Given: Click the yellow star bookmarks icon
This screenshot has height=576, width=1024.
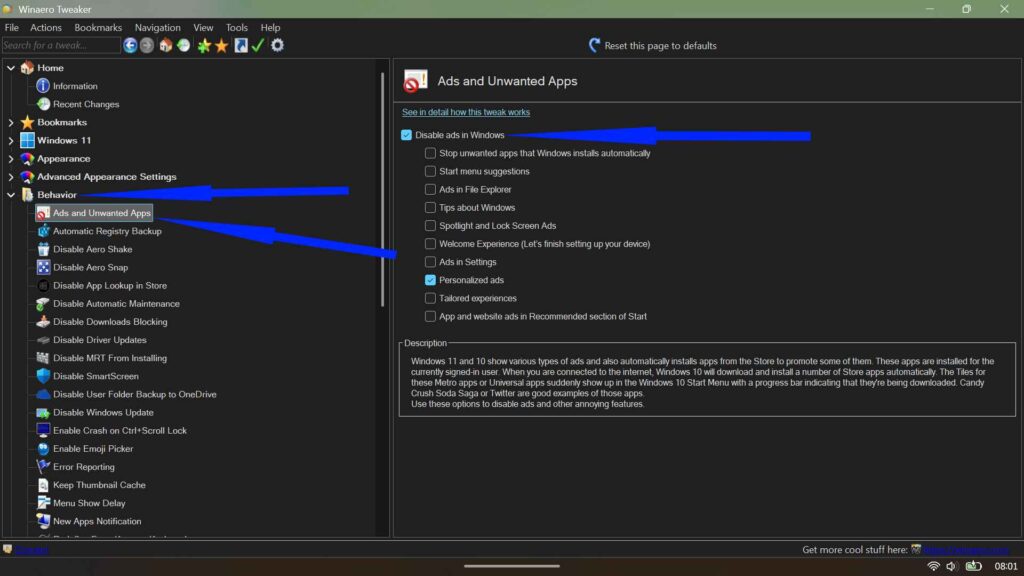Looking at the screenshot, I should click(x=221, y=45).
